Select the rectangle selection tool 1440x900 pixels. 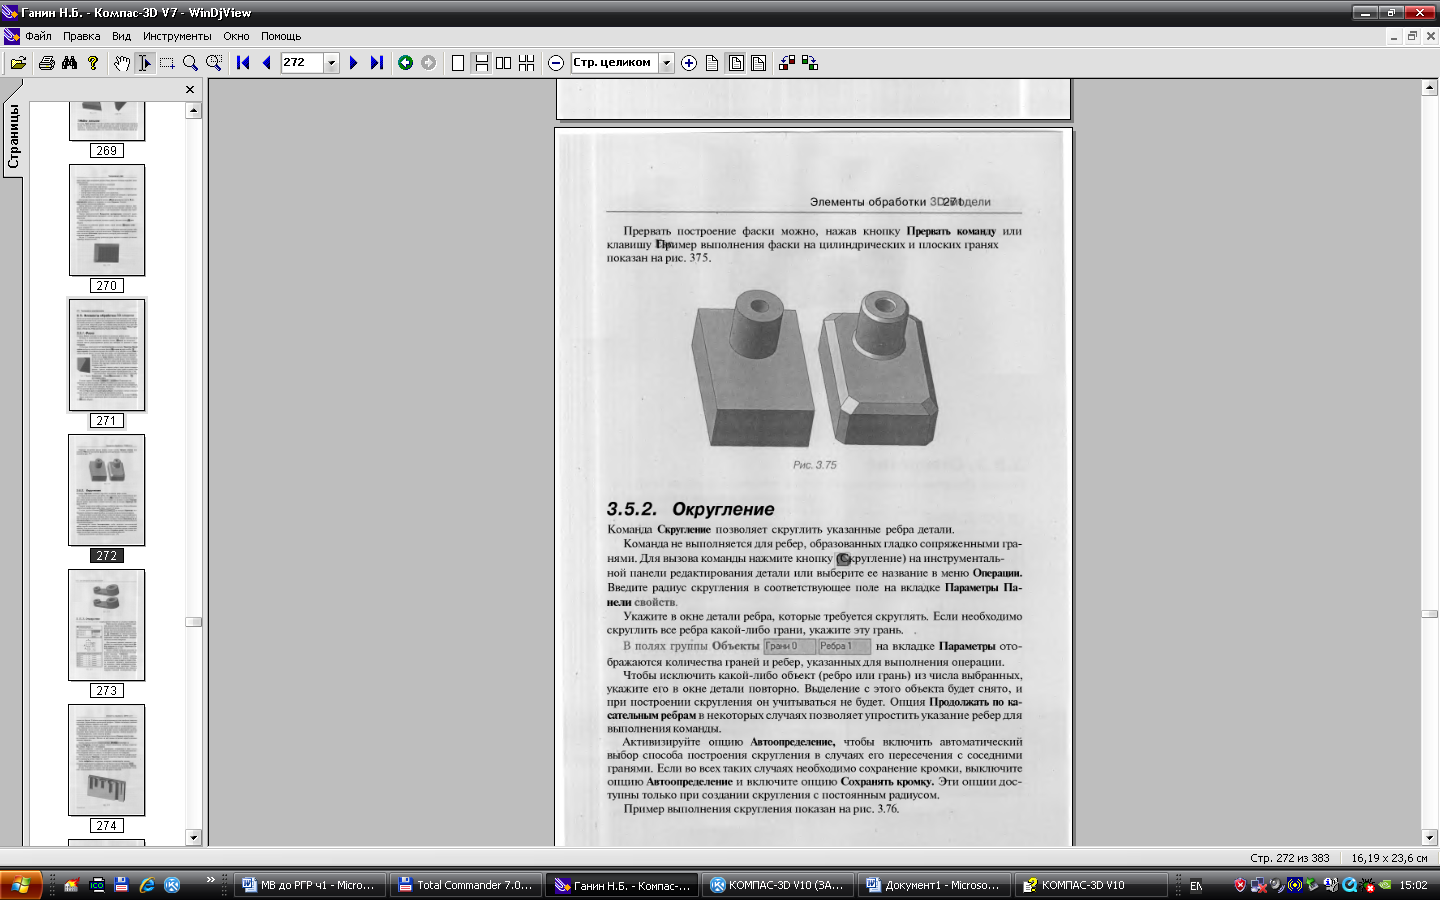(167, 63)
